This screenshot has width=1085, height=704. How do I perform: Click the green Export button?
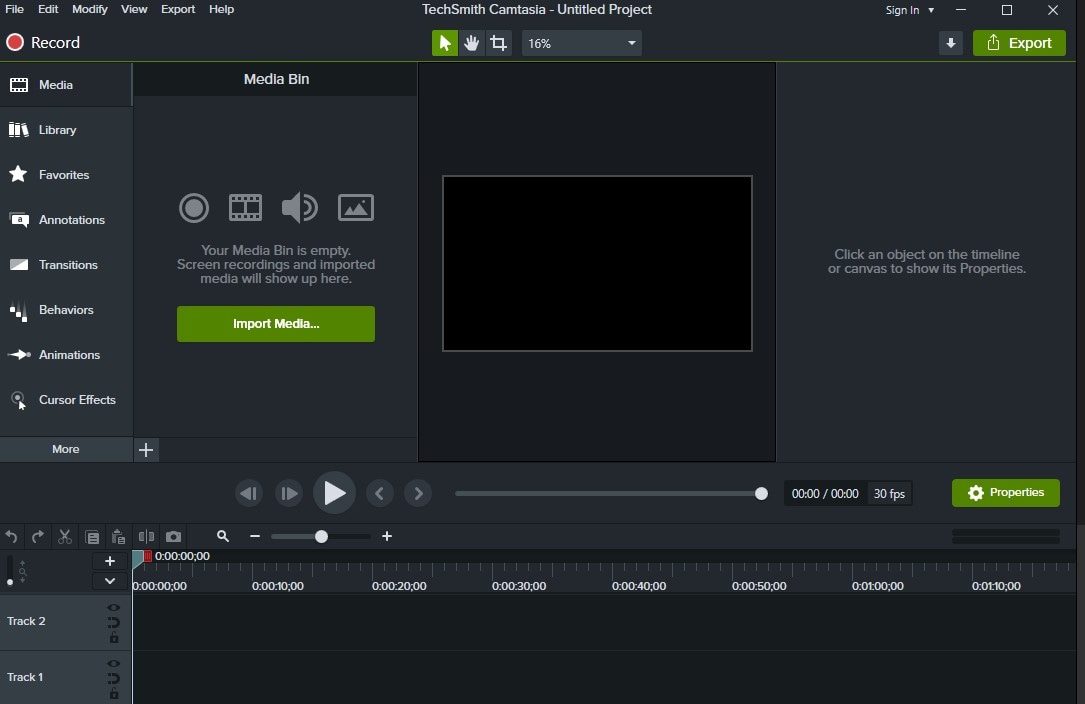(x=1019, y=43)
